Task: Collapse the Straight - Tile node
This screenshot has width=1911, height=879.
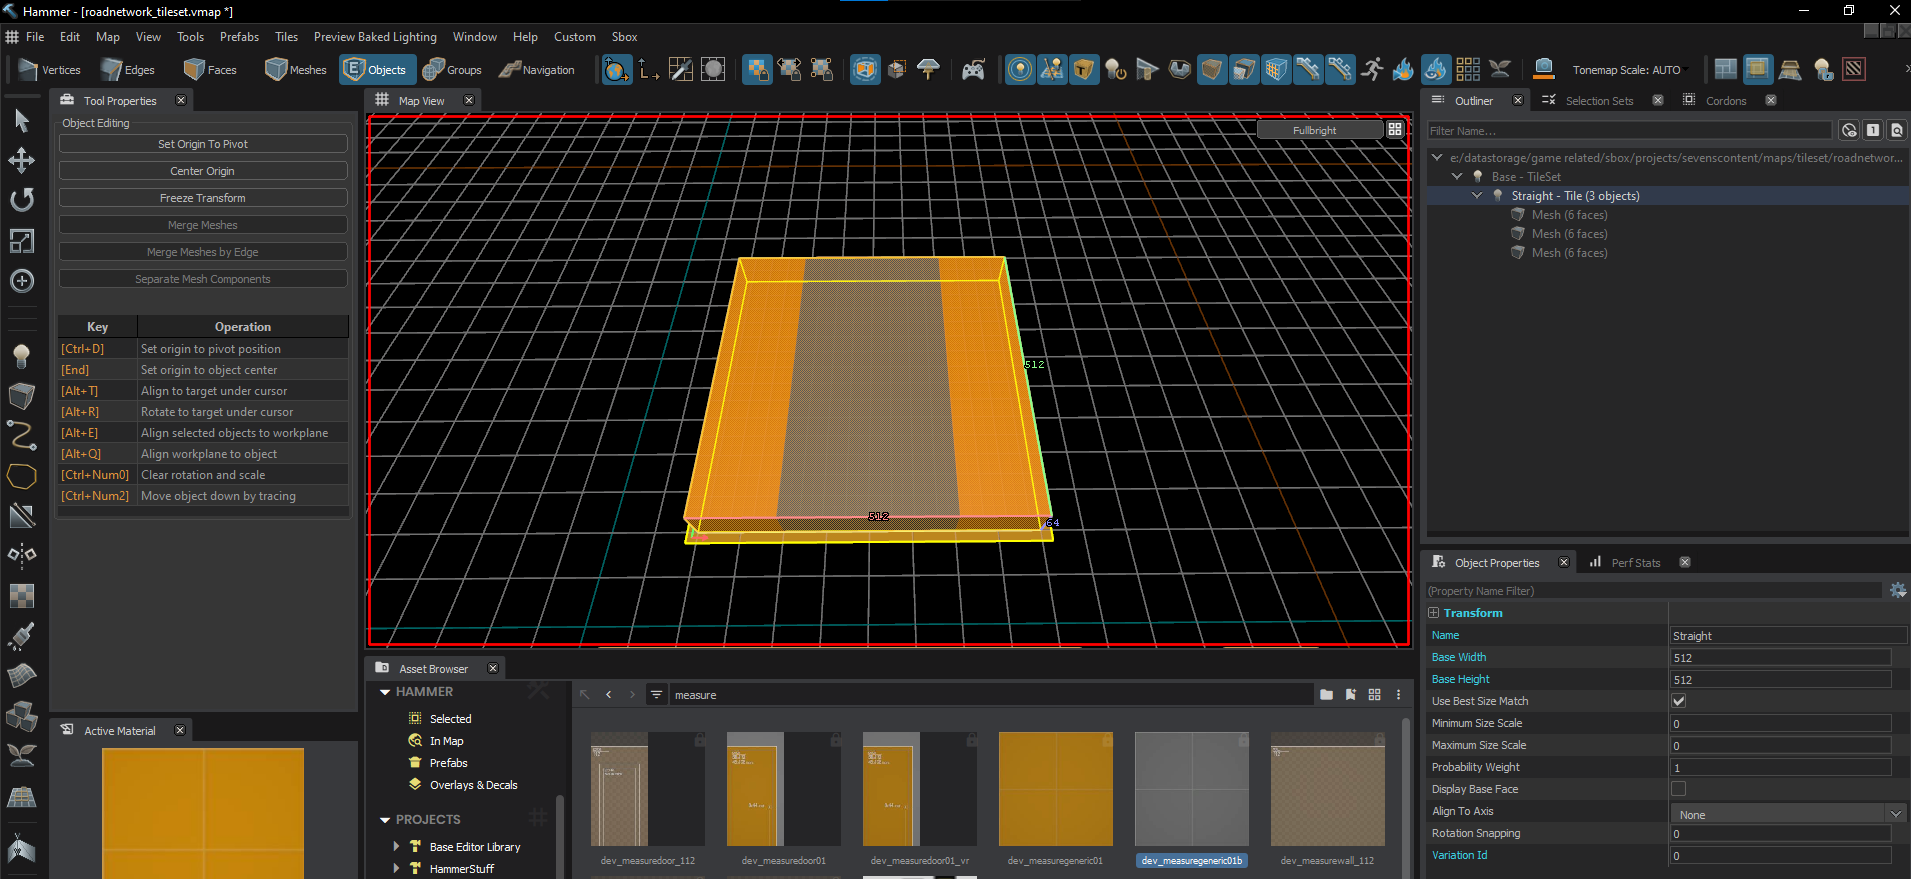Action: pyautogui.click(x=1477, y=196)
